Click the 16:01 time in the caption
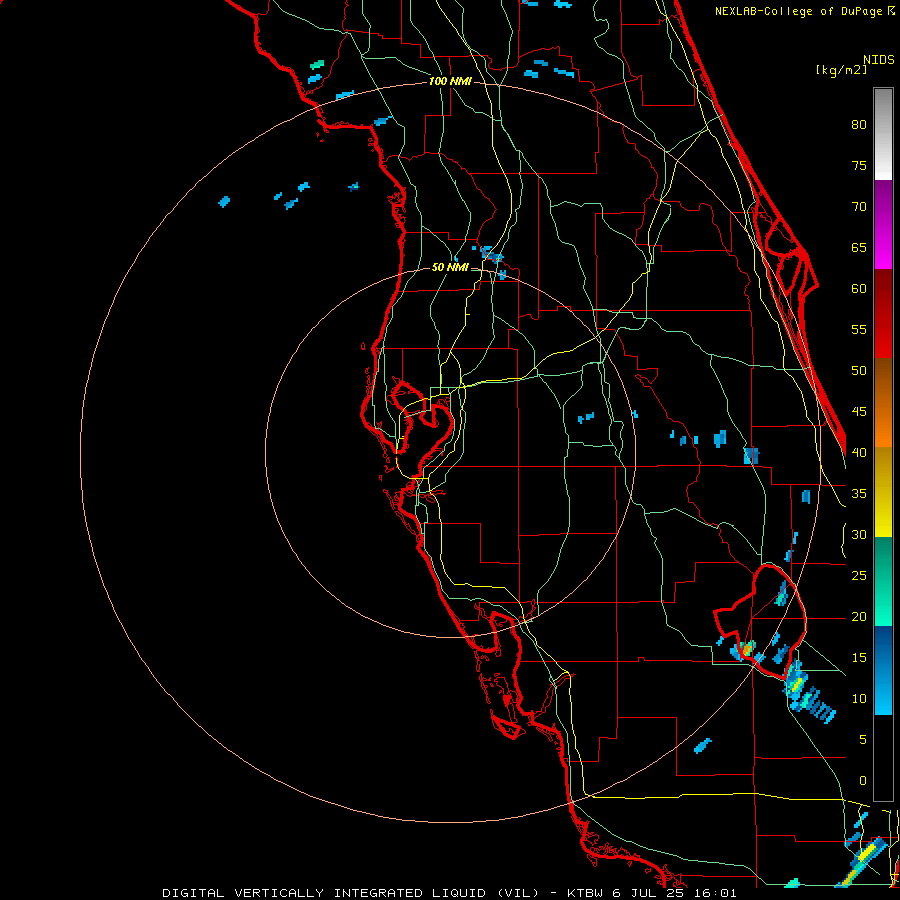900x900 pixels. coord(713,893)
